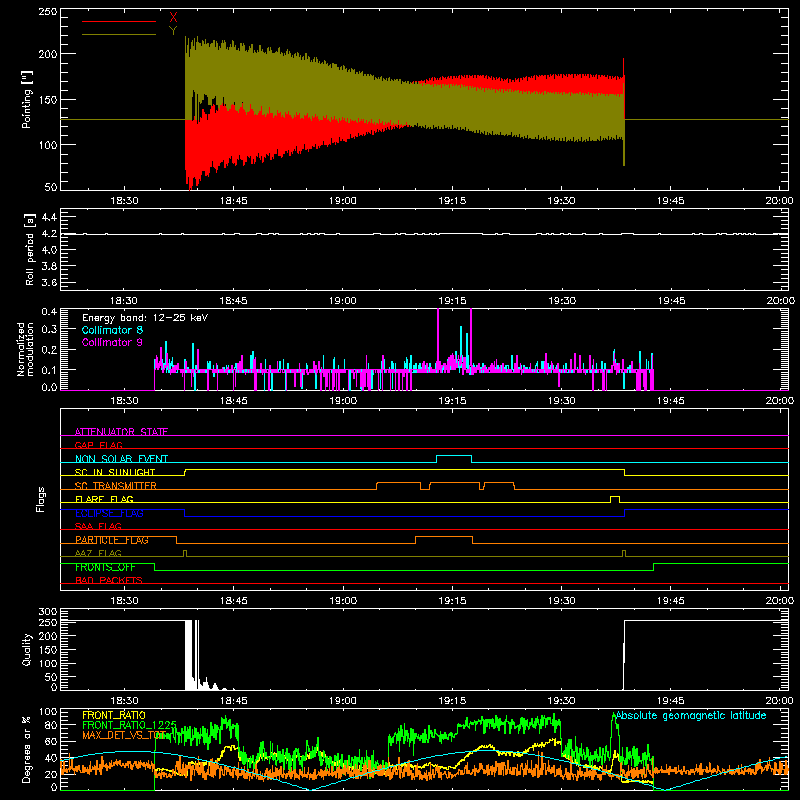
Task: Click the 80 tick on Degrees axis
Action: [51, 725]
